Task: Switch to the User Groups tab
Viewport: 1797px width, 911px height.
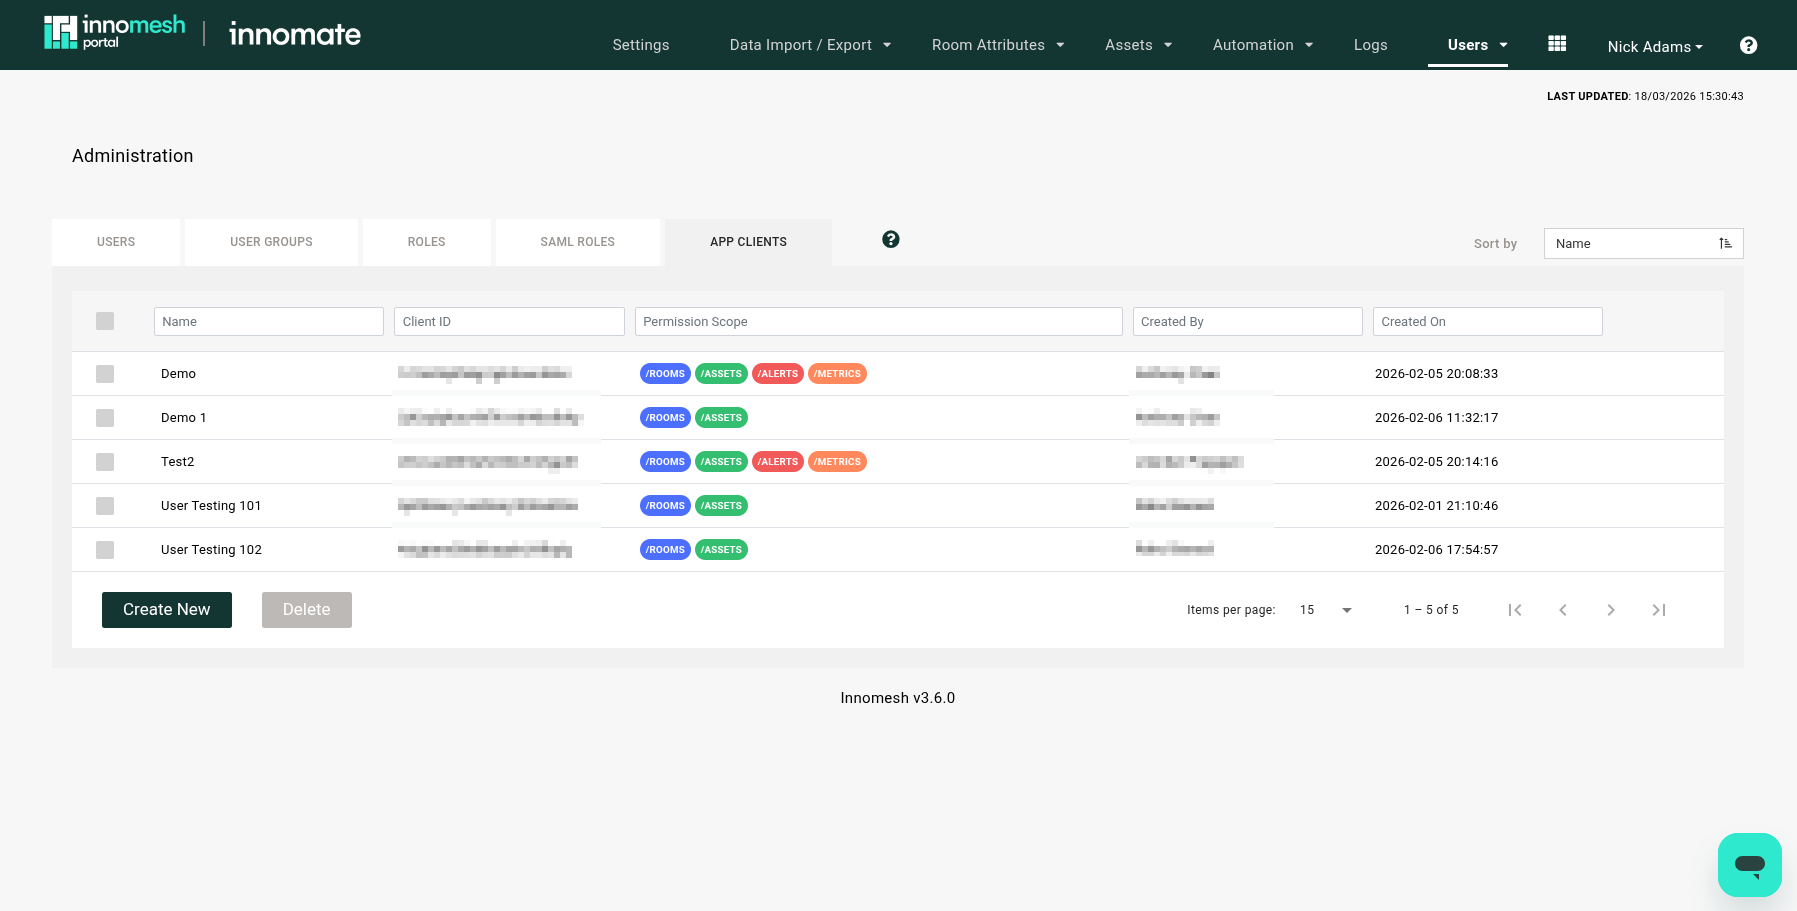Action: click(271, 242)
